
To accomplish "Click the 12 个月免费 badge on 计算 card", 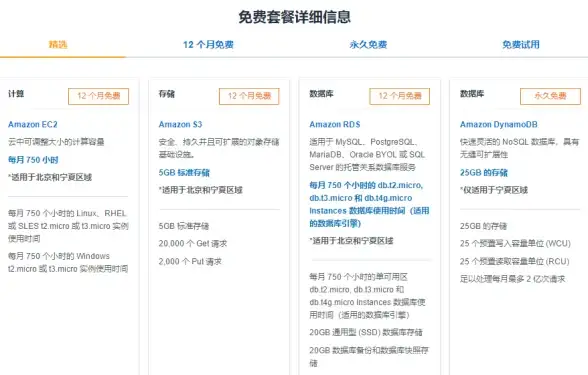I will click(99, 96).
